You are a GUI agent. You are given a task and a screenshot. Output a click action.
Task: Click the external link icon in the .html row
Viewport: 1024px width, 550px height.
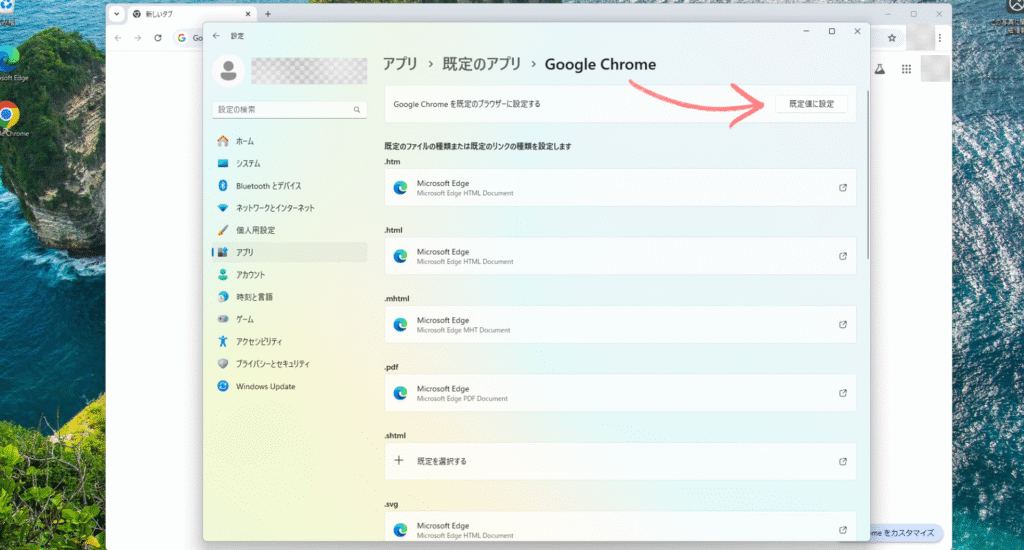tap(842, 256)
